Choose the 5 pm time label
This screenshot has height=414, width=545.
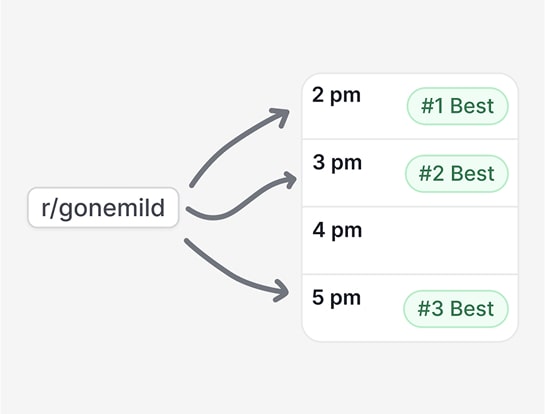click(x=336, y=298)
